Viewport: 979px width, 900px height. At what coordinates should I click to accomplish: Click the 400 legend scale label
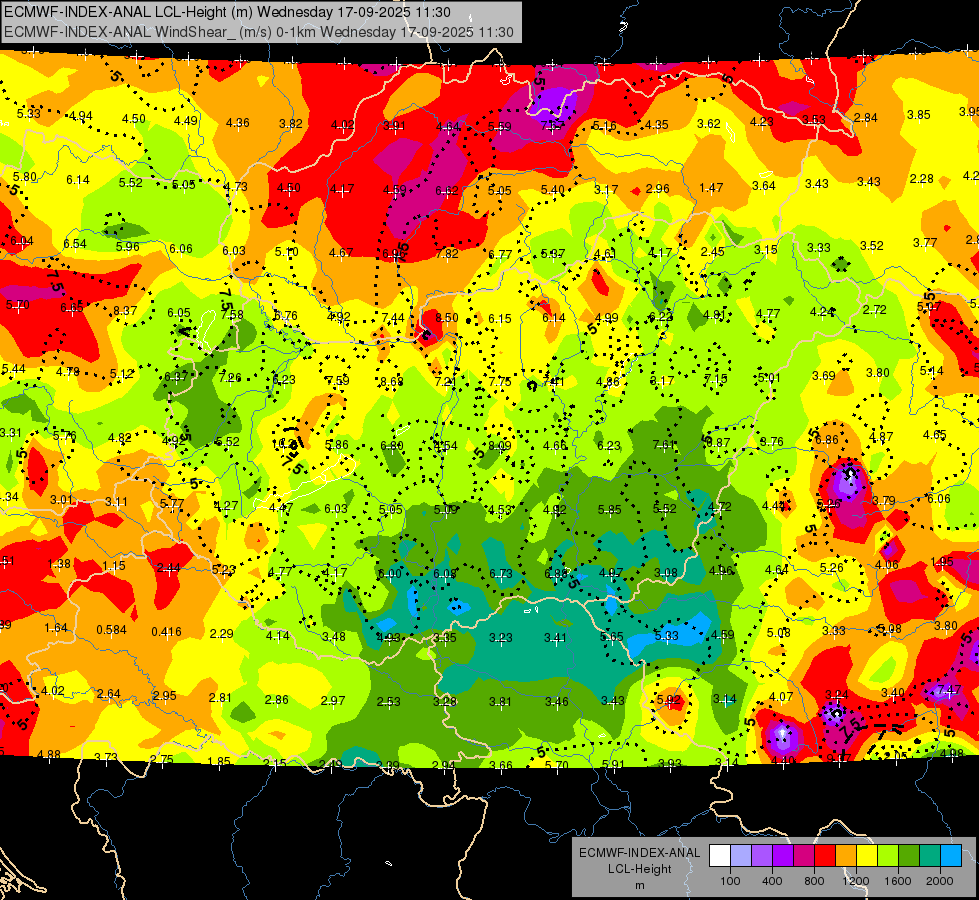772,881
